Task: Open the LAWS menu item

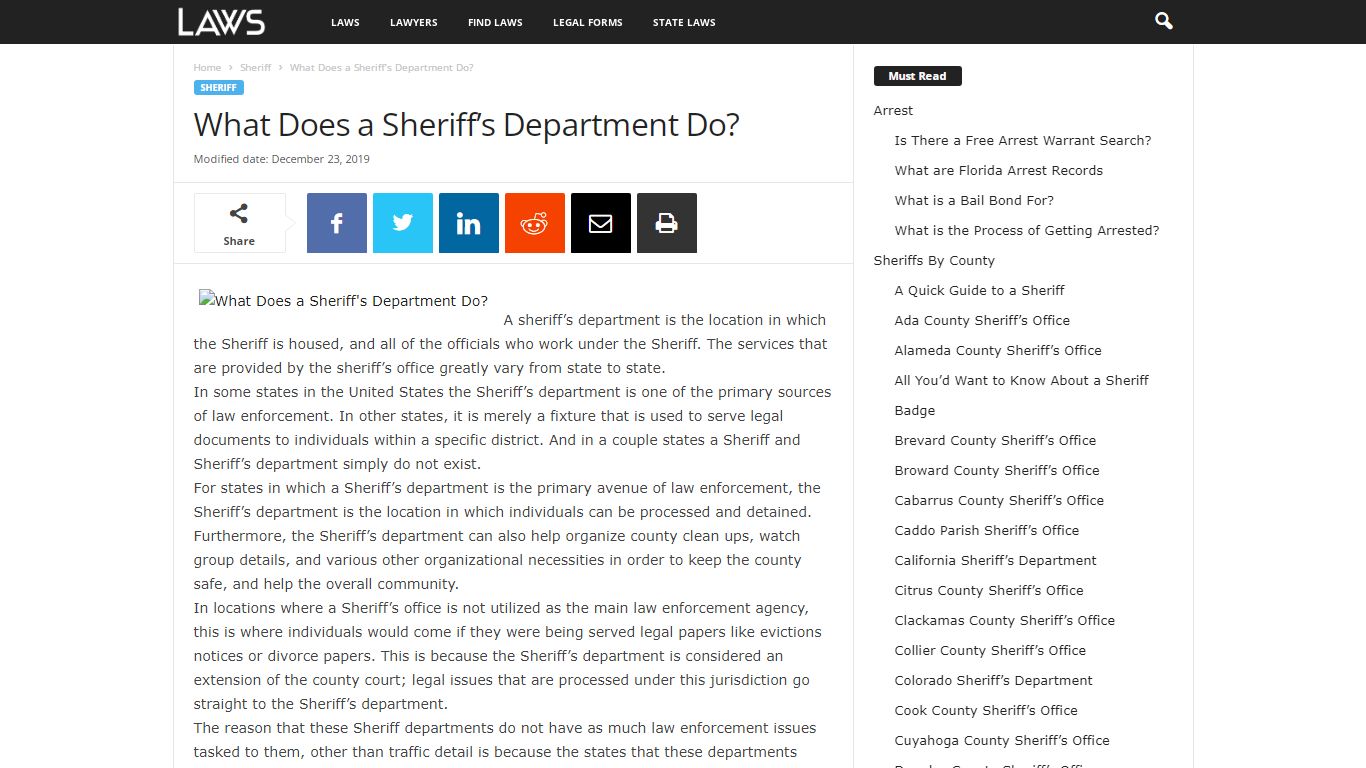Action: [345, 22]
